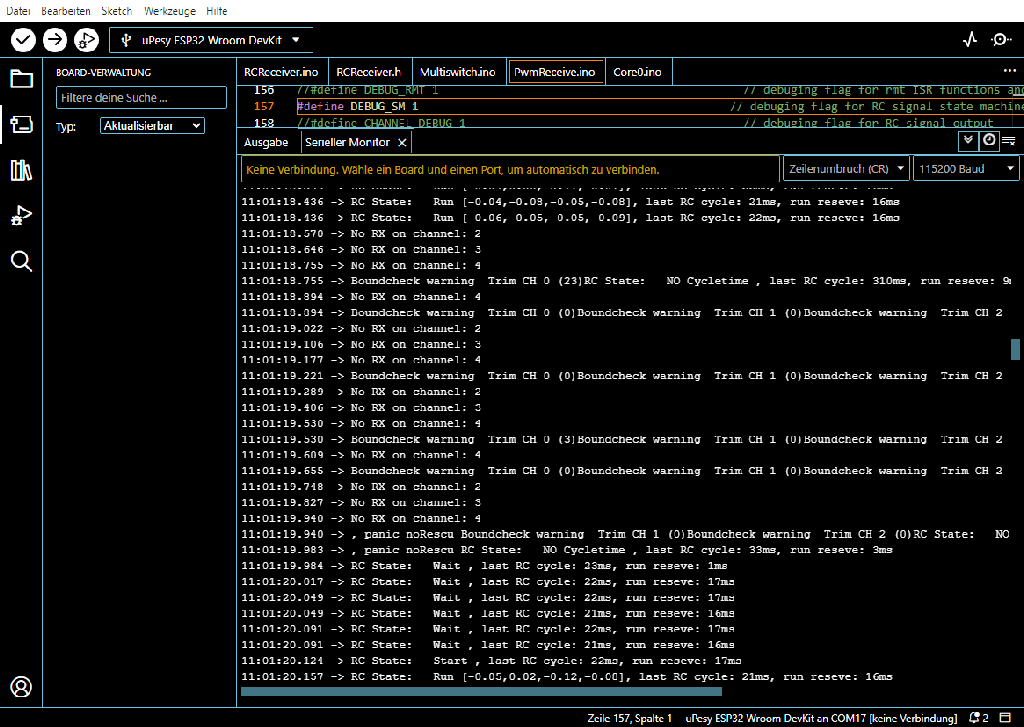Click the Upload arrow button

(55, 40)
